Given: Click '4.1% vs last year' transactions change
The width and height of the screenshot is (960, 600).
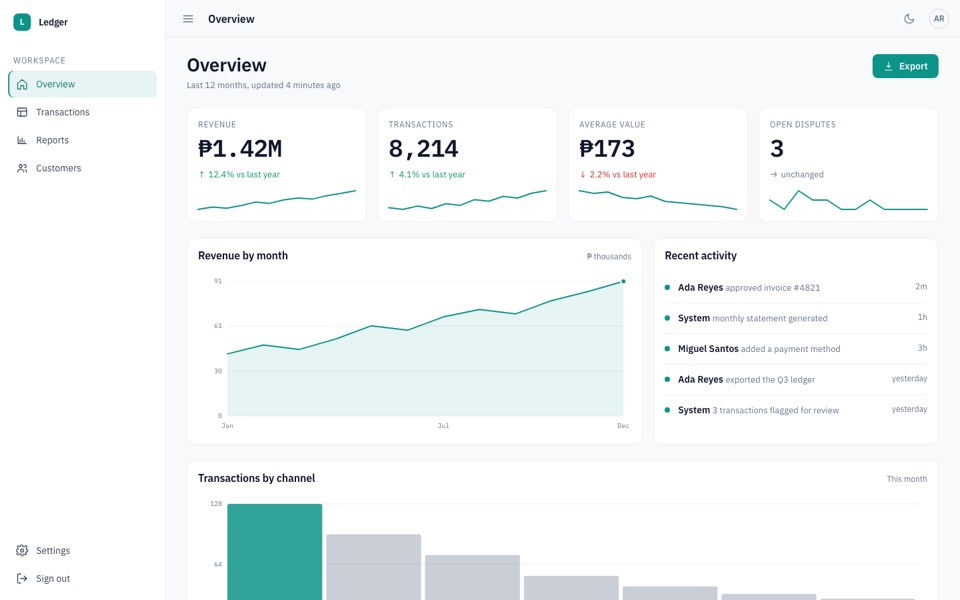Looking at the screenshot, I should (x=427, y=174).
